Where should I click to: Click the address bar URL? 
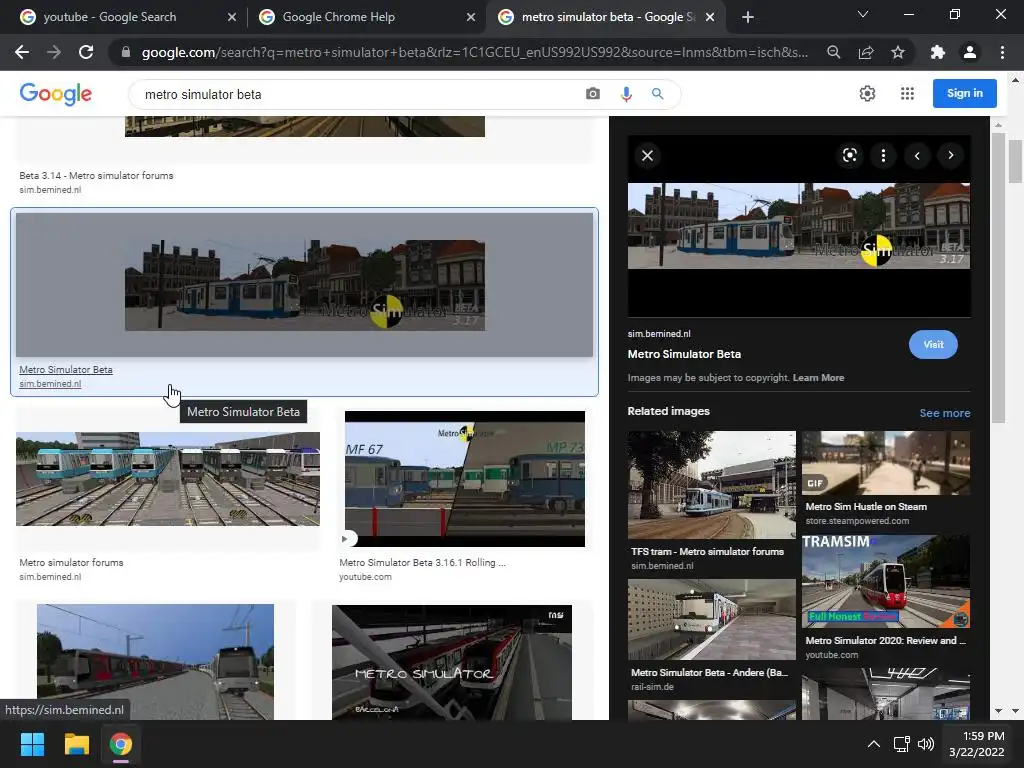coord(475,52)
